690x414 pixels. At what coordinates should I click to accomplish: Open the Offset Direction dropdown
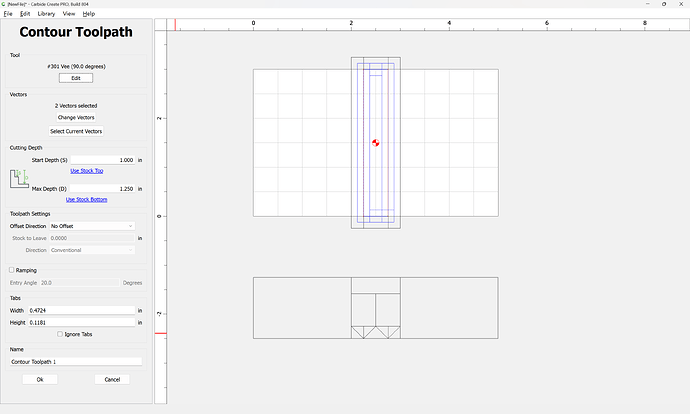point(92,226)
